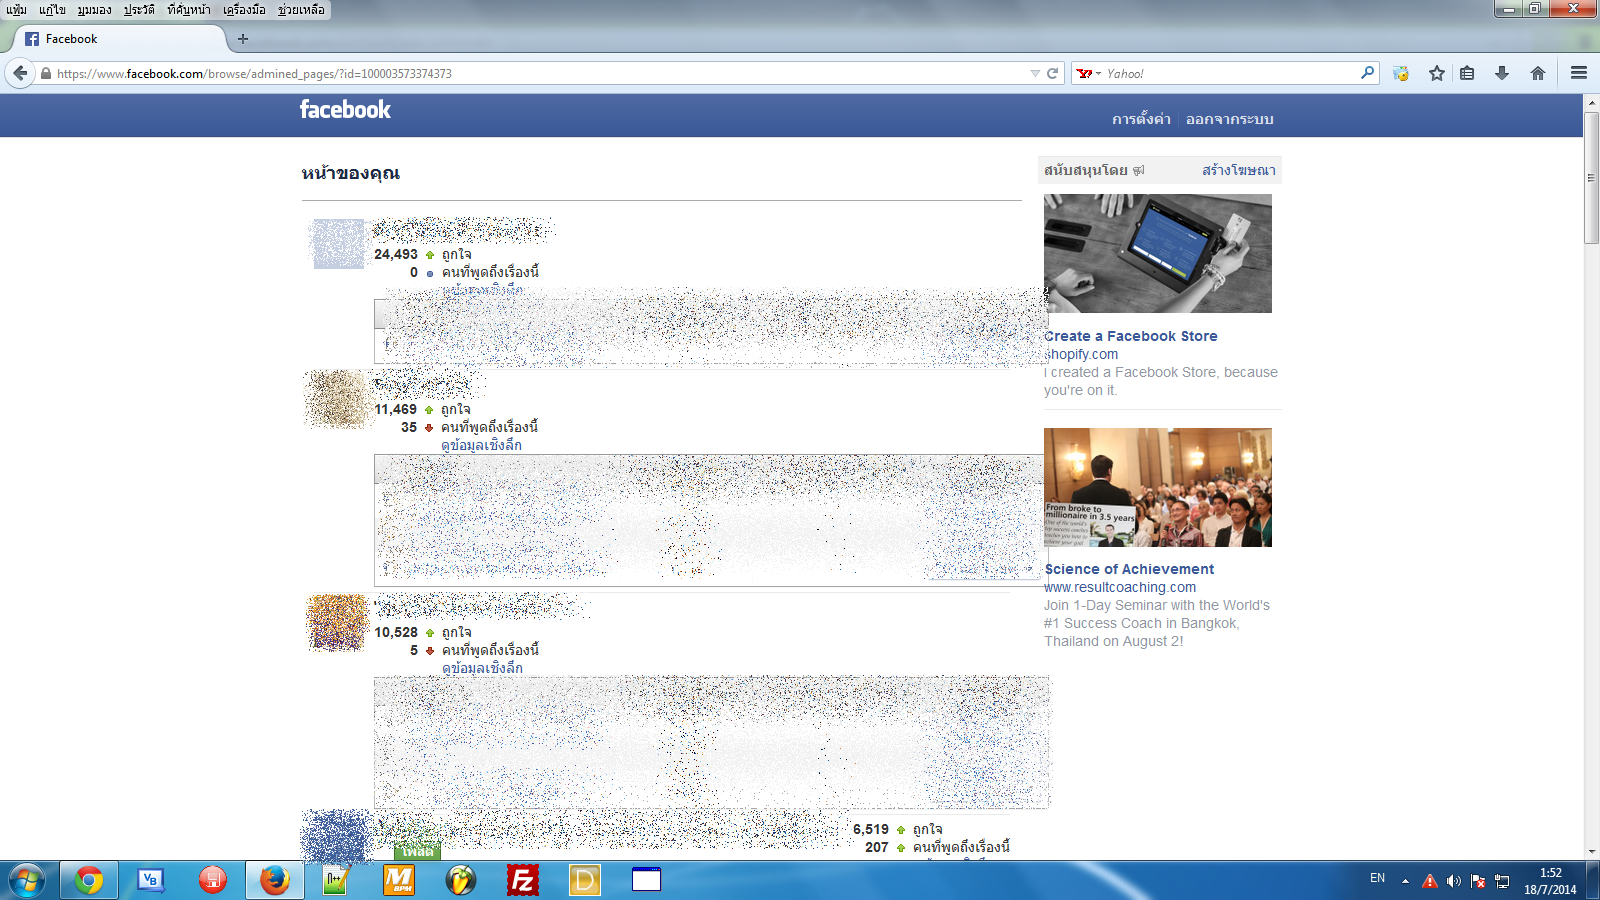
Task: Click the Shopify tablet ad image
Action: pos(1158,253)
